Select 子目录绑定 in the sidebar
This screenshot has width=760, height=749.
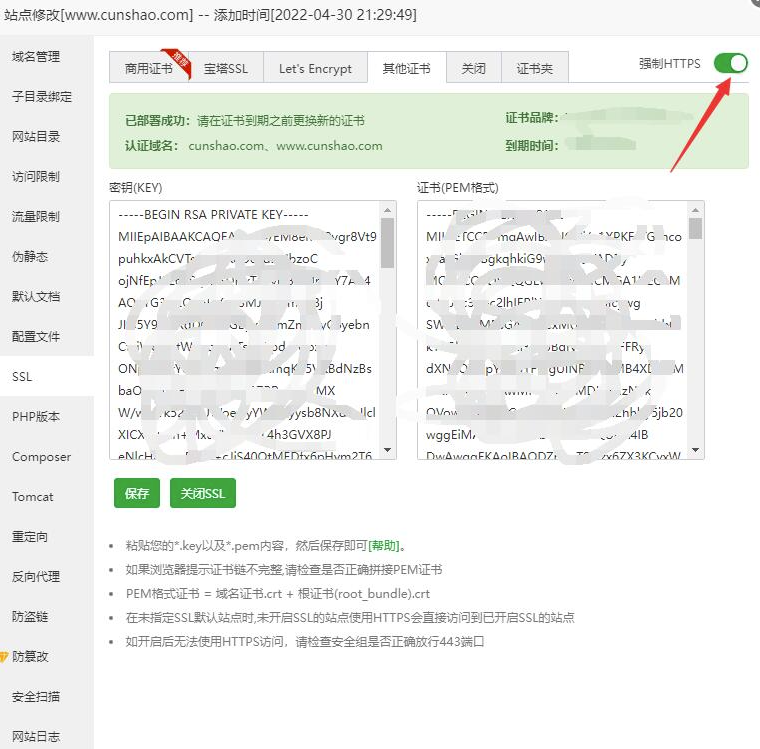pyautogui.click(x=42, y=96)
